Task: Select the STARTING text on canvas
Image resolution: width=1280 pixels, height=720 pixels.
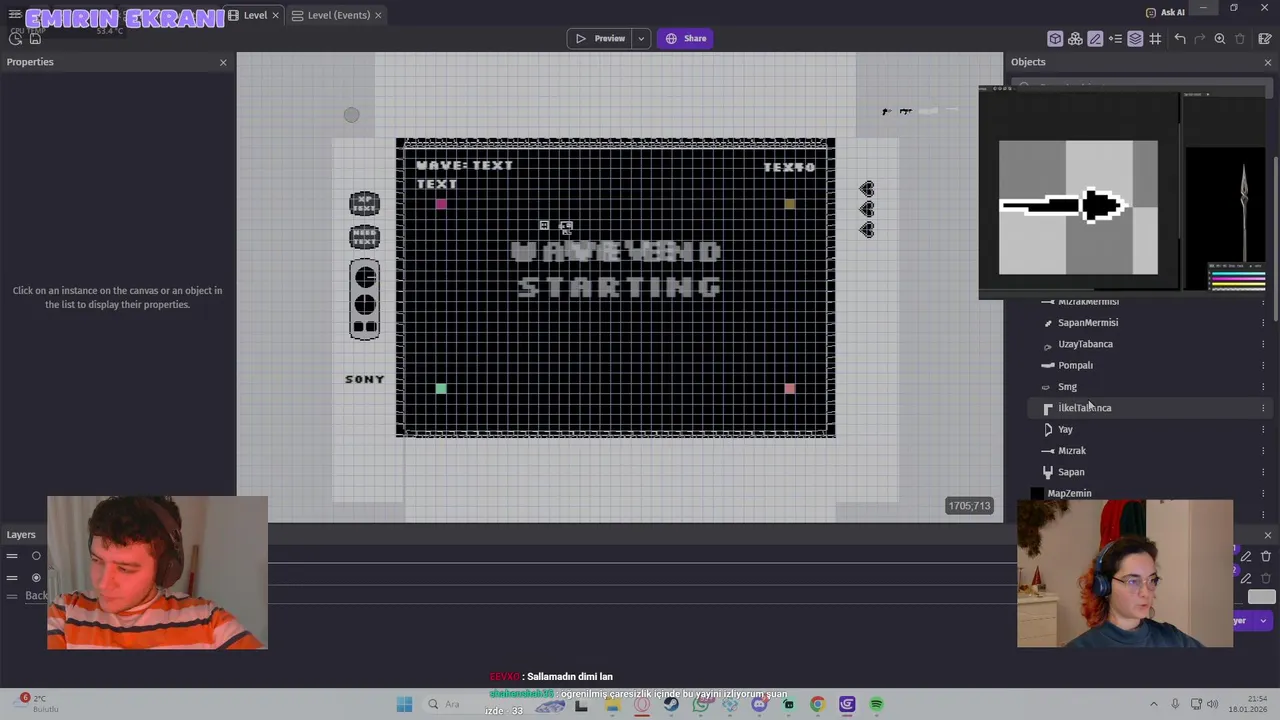Action: (x=619, y=288)
